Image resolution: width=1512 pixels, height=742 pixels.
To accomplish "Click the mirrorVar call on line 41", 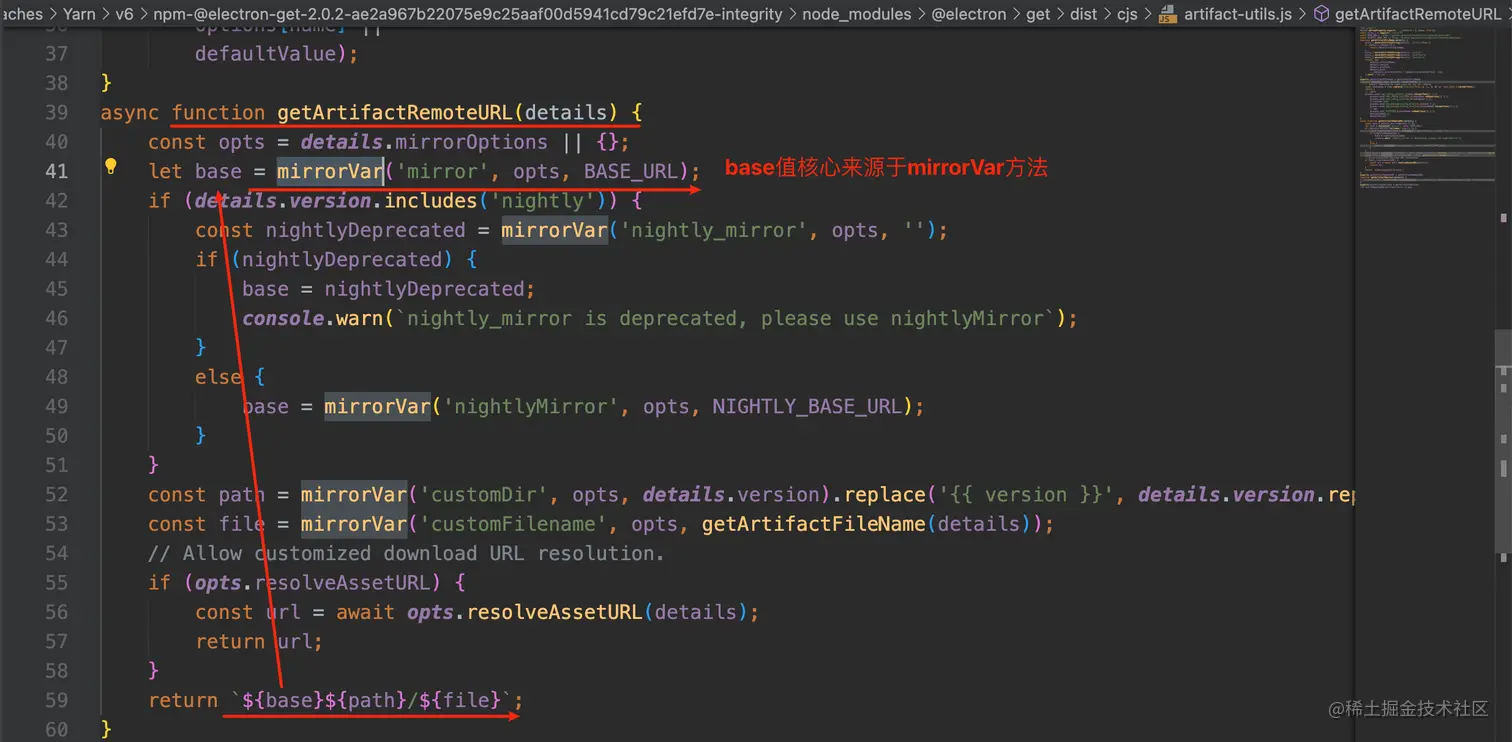I will pyautogui.click(x=330, y=171).
